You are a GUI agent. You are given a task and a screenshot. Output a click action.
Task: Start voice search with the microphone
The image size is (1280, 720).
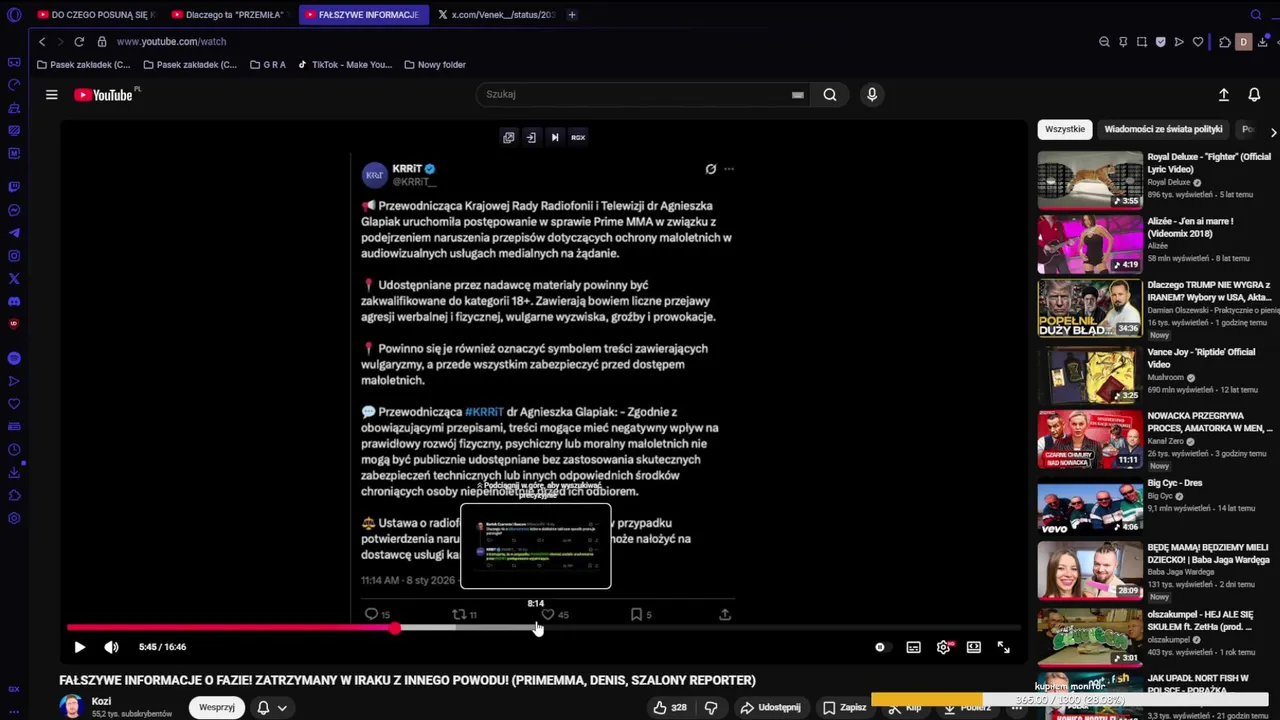coord(872,94)
